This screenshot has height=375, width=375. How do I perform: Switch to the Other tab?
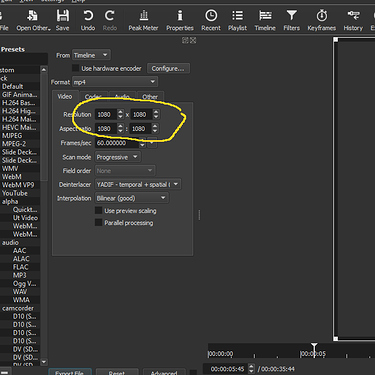tap(150, 96)
